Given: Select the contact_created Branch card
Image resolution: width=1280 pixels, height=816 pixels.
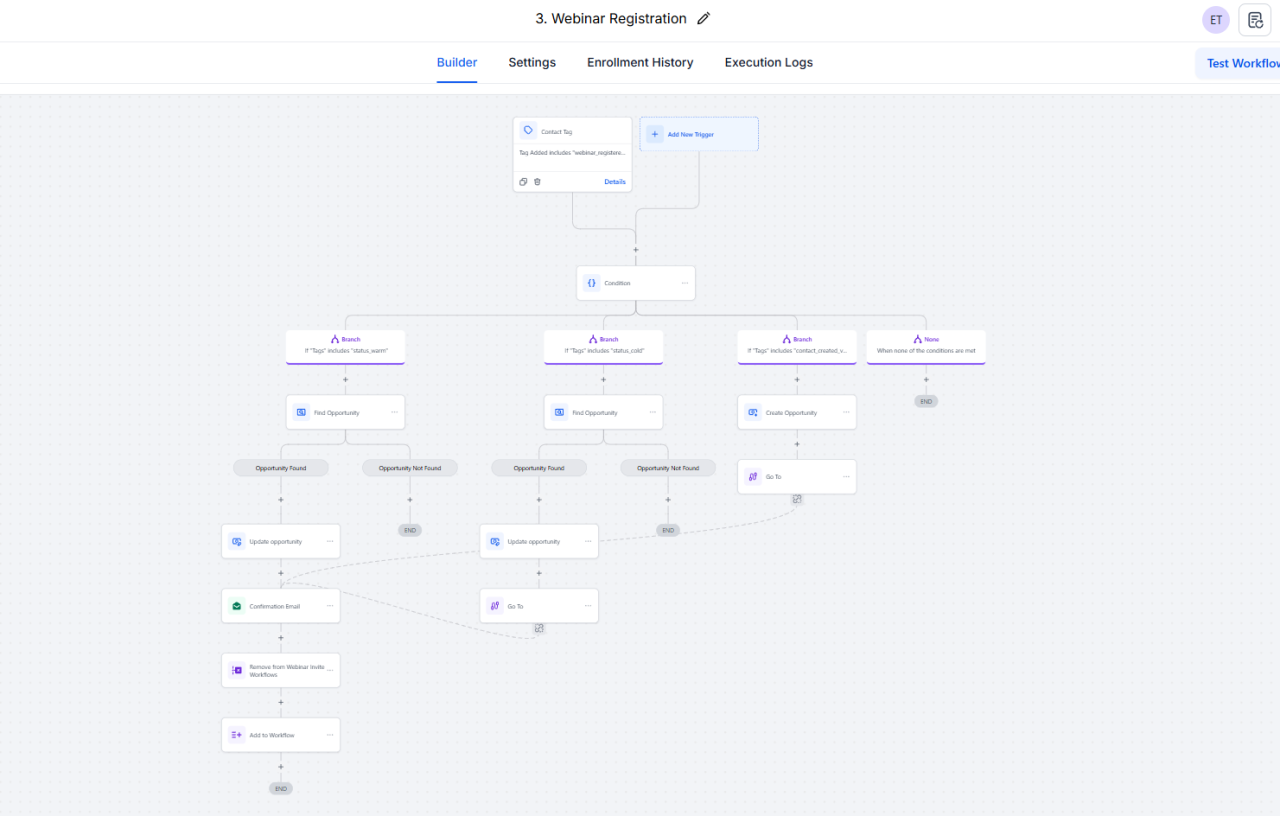Looking at the screenshot, I should point(797,346).
